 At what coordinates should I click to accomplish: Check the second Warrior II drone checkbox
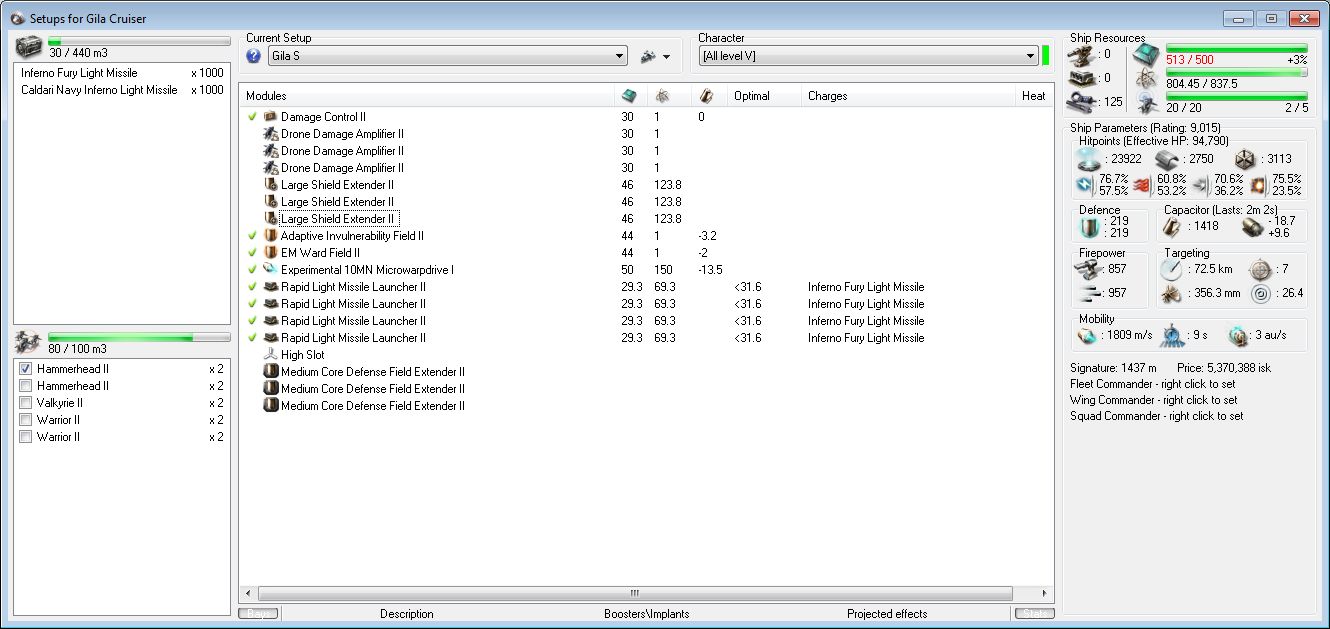coord(26,437)
